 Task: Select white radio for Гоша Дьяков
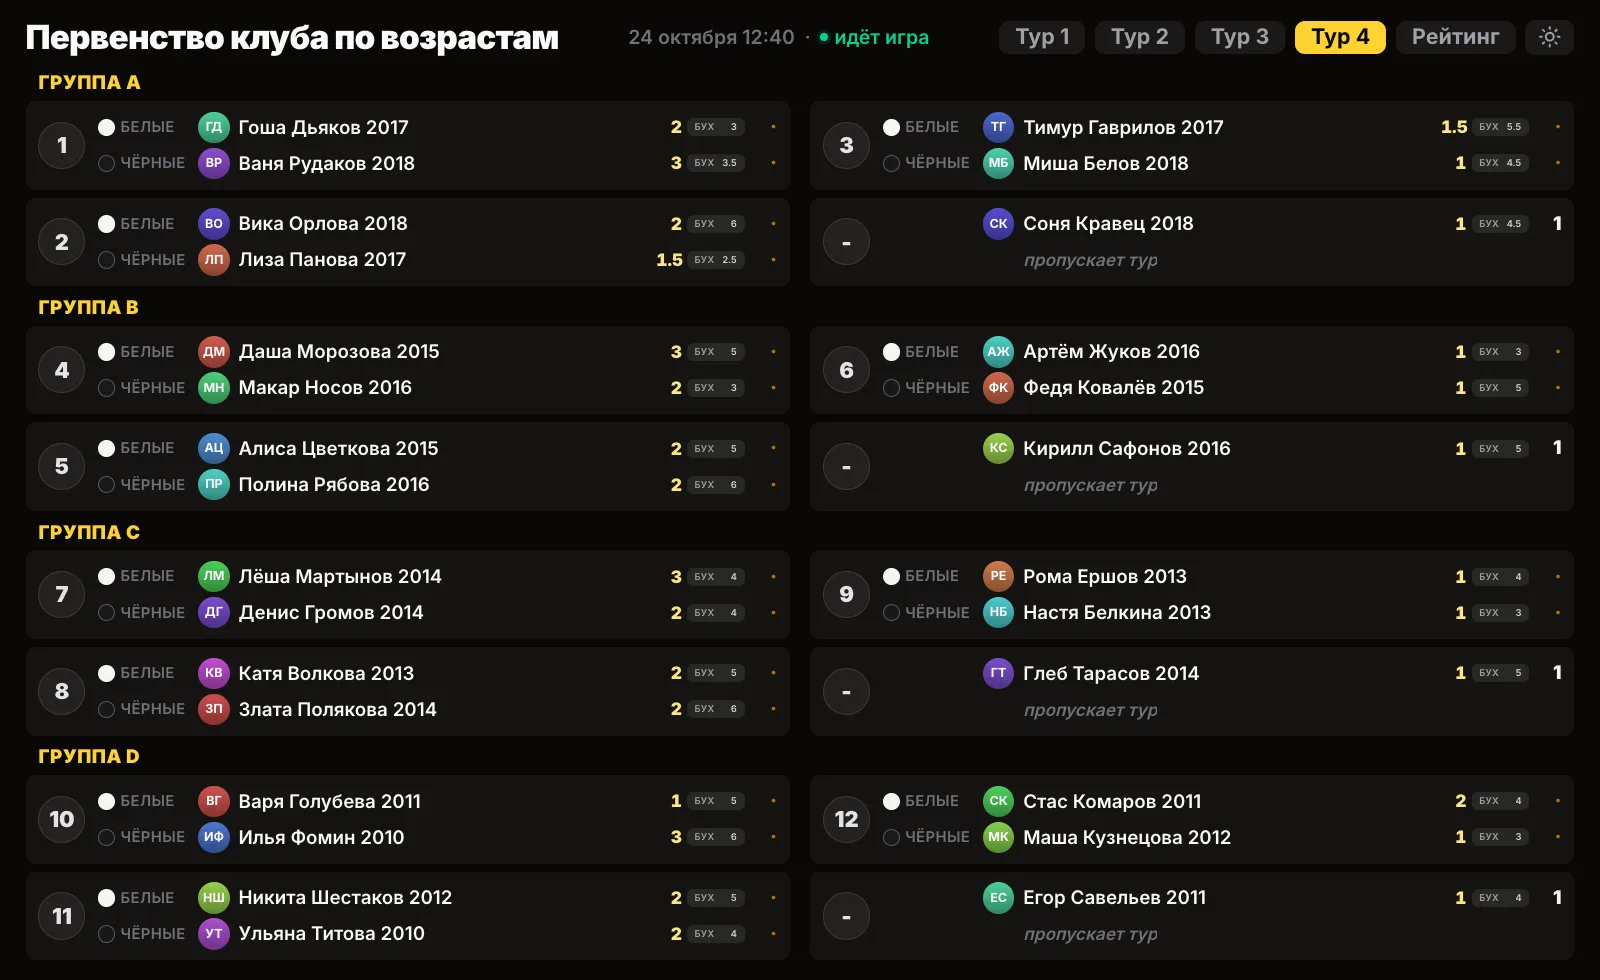(106, 127)
